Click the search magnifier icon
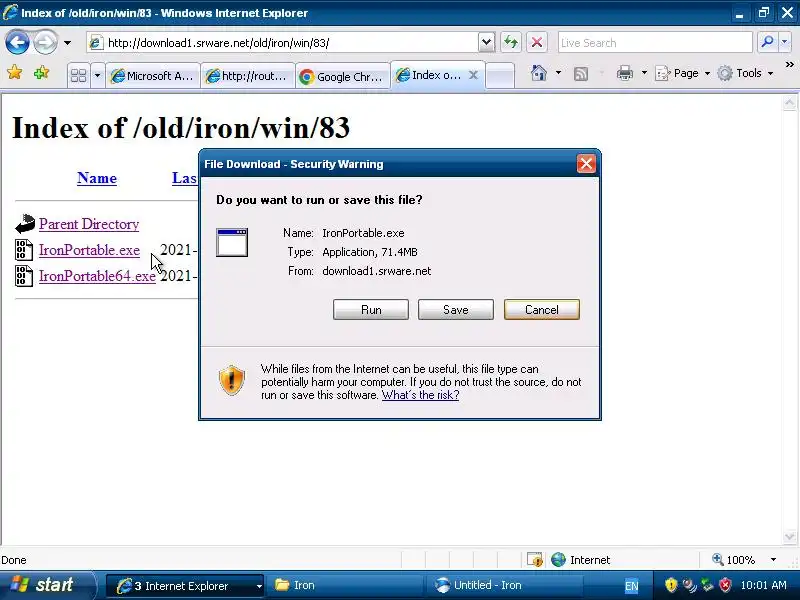This screenshot has height=600, width=800. point(767,42)
